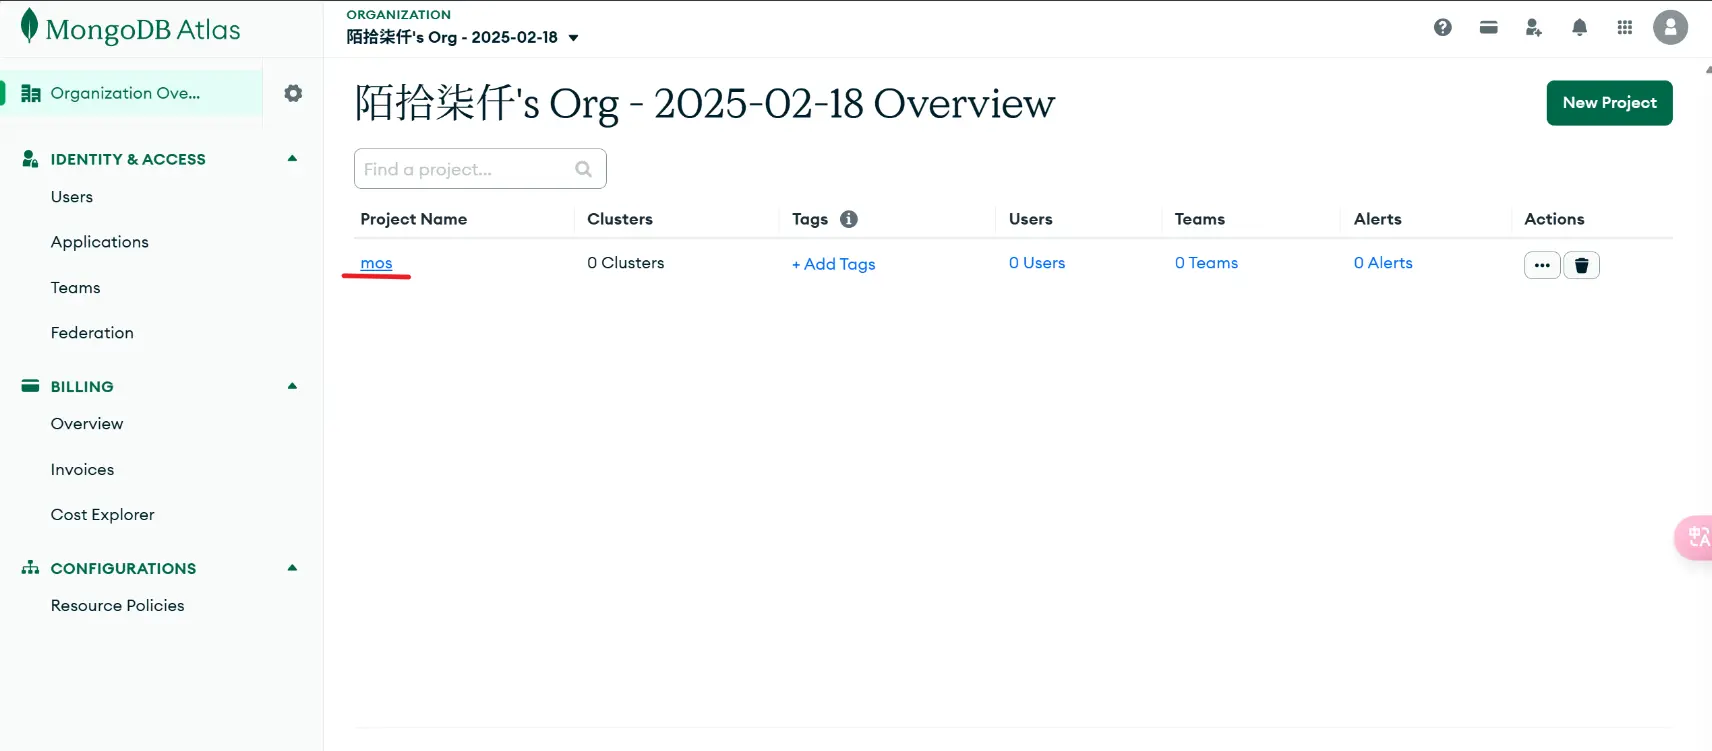Image resolution: width=1712 pixels, height=751 pixels.
Task: Go to Invoices in sidebar
Action: (x=82, y=470)
